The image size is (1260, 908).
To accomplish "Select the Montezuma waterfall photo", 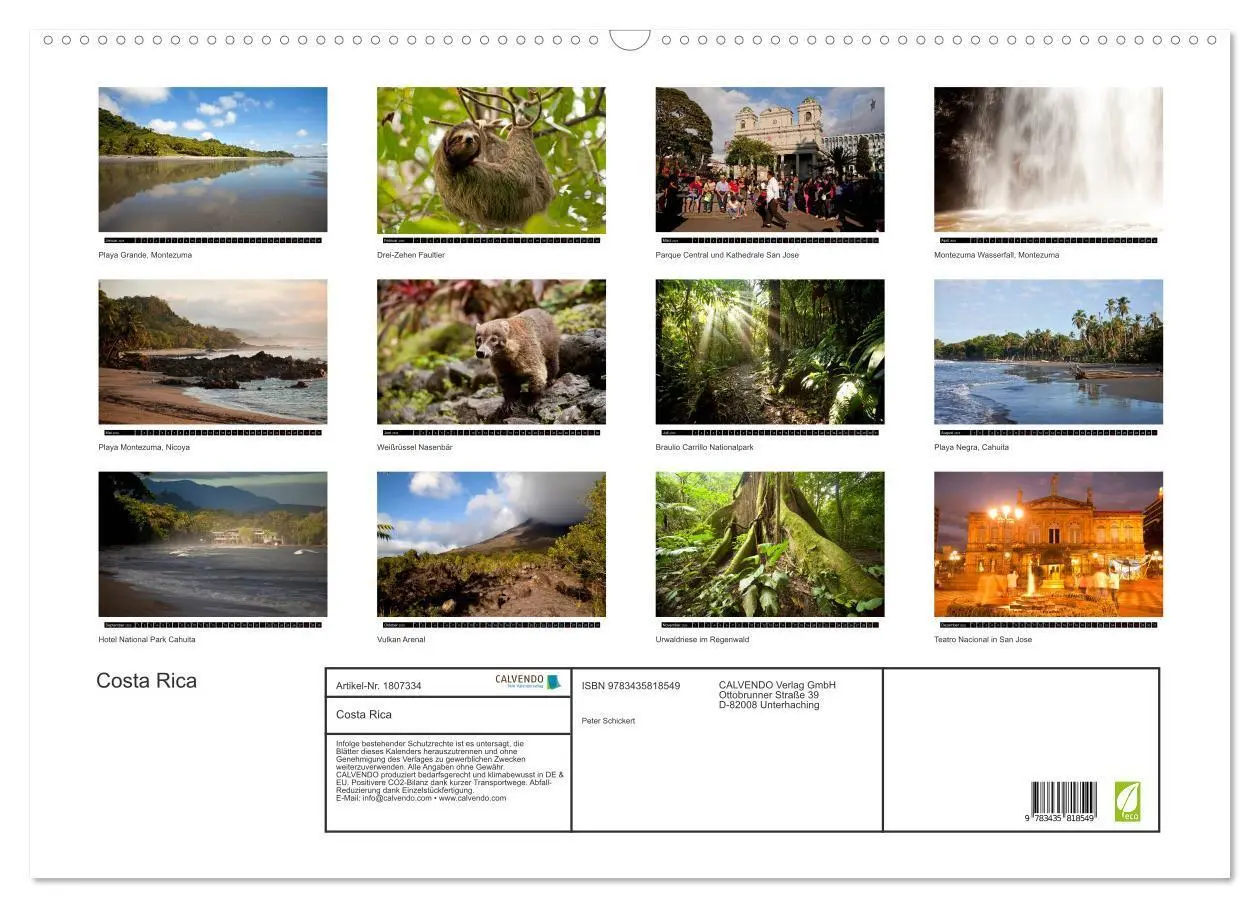I will (x=1048, y=160).
